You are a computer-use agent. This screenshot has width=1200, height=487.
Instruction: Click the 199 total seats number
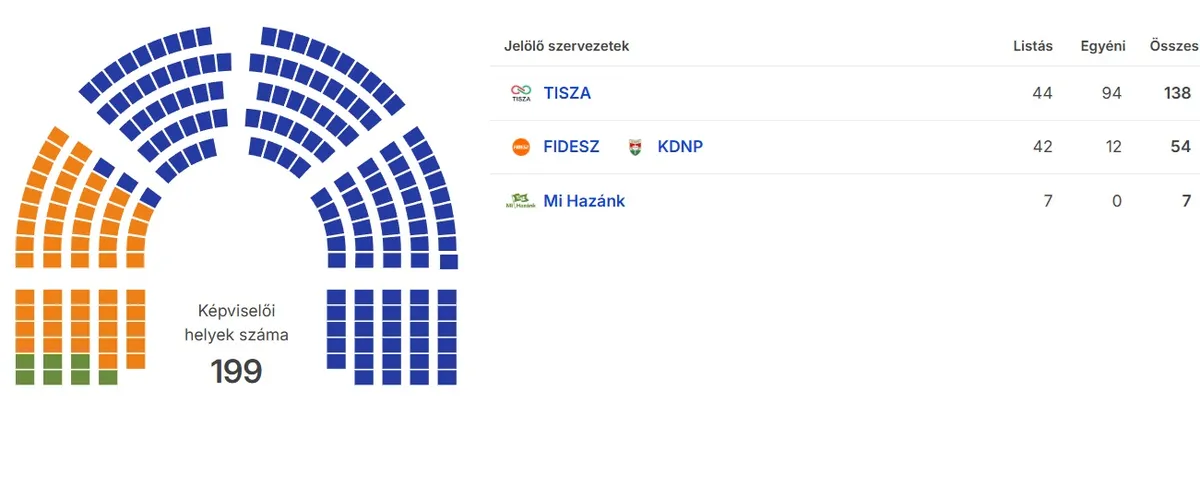coord(236,372)
